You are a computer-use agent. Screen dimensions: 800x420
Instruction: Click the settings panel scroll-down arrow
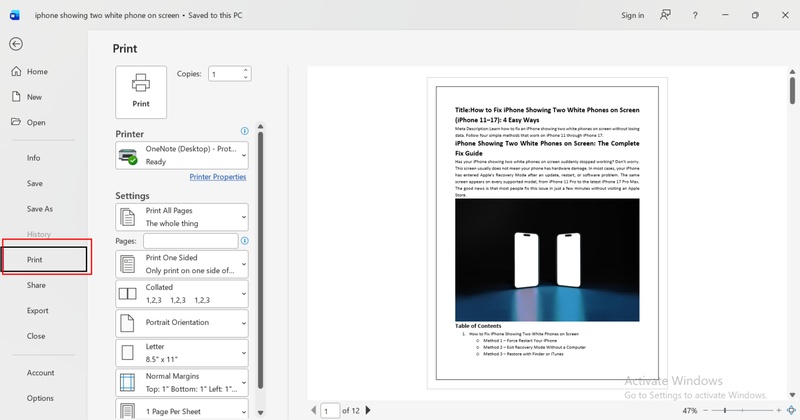pyautogui.click(x=261, y=413)
